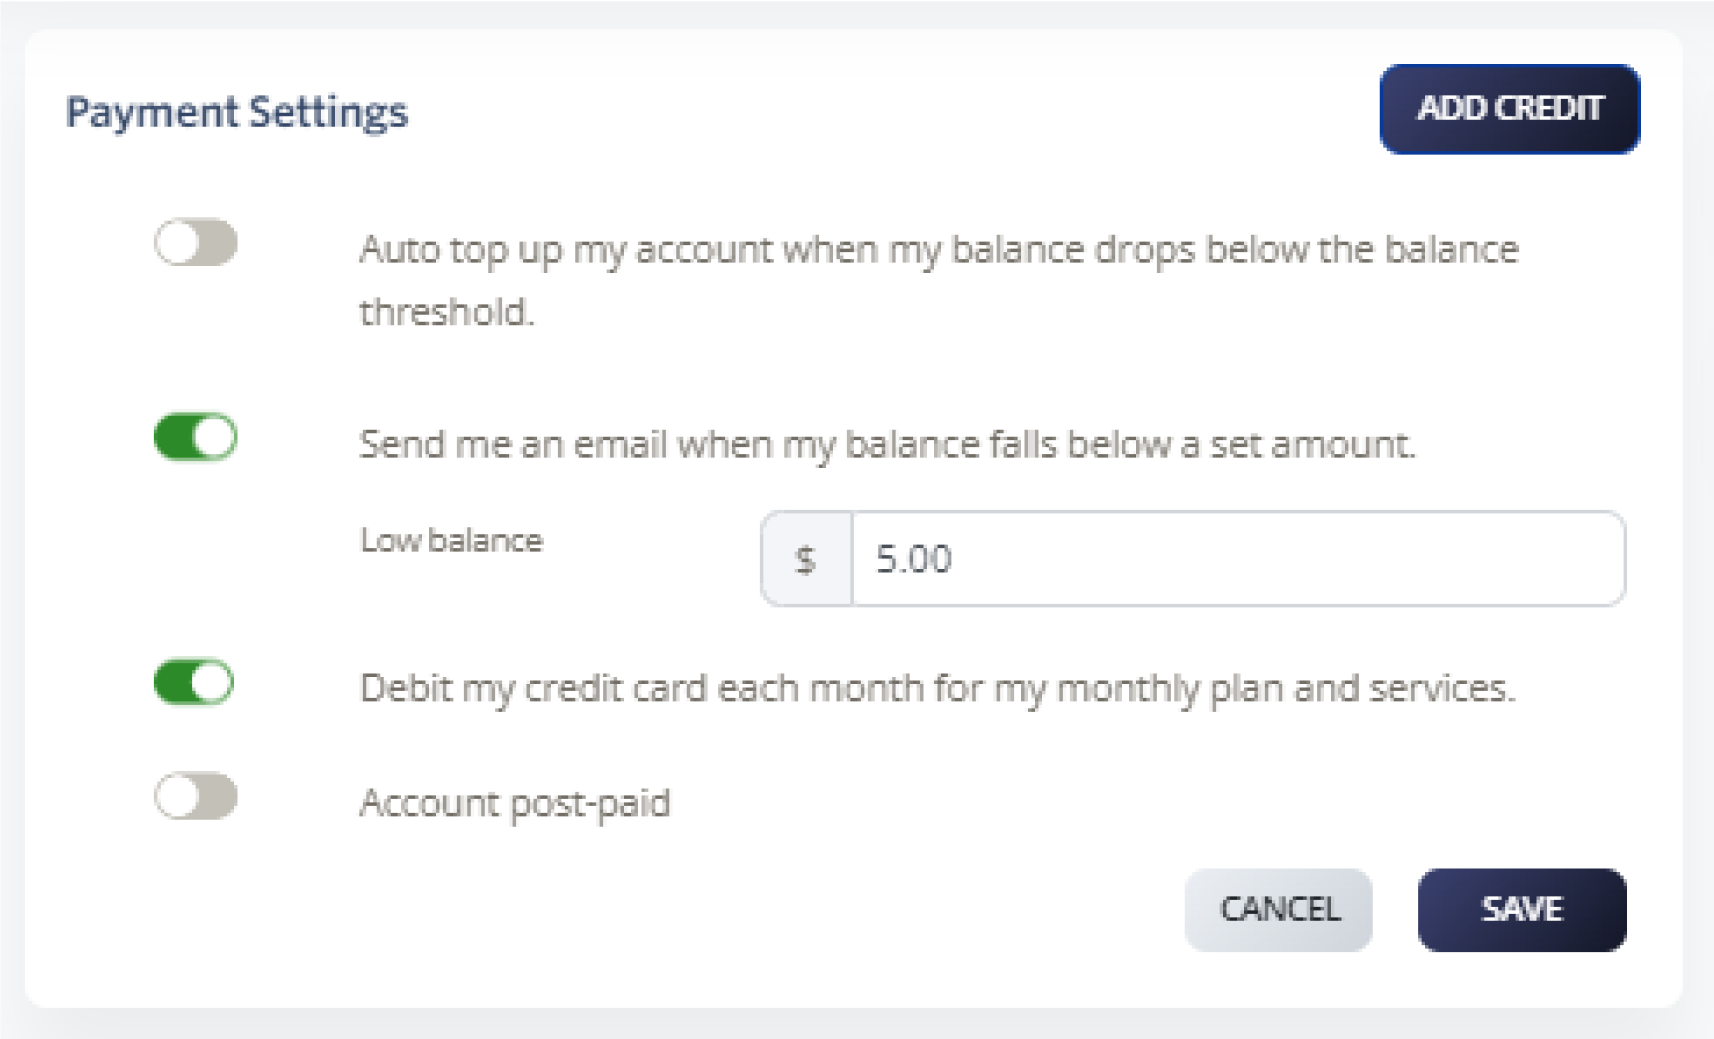Disable the low balance email toggle
This screenshot has height=1039, width=1714.
[x=196, y=438]
